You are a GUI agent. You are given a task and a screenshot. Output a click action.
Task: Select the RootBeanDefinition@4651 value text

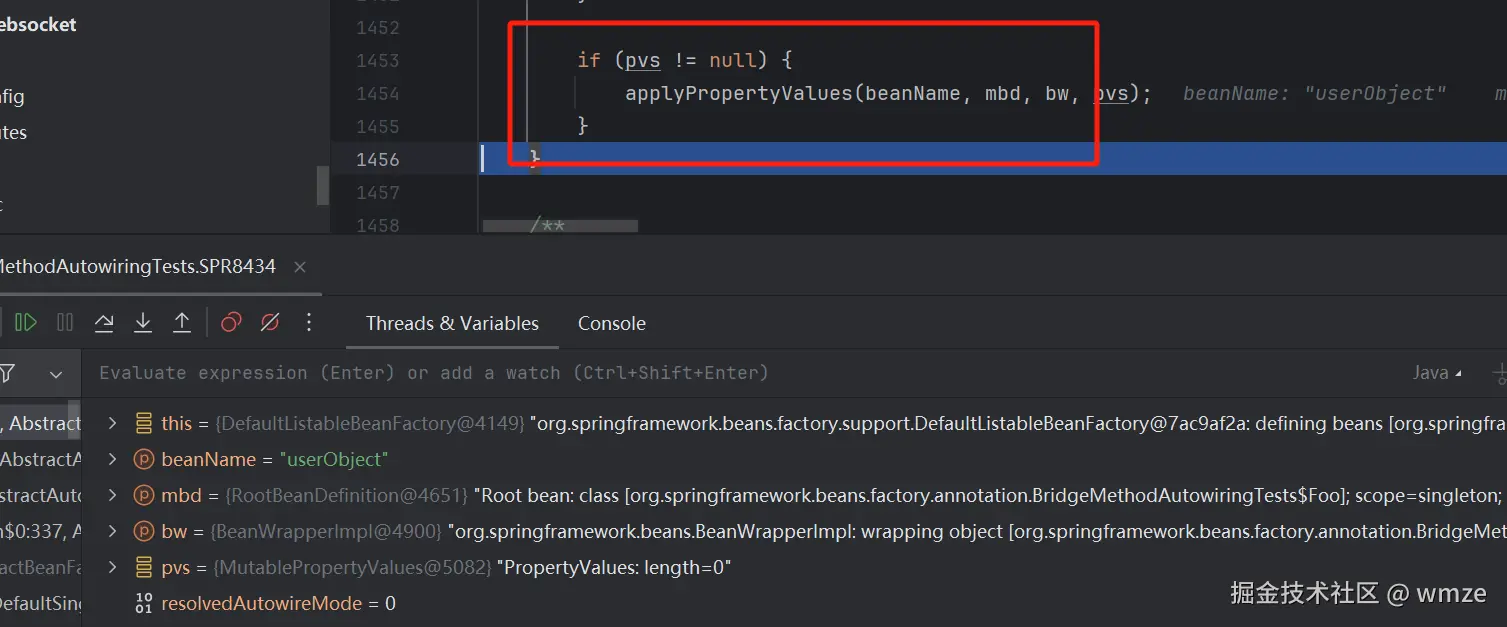pyautogui.click(x=348, y=495)
